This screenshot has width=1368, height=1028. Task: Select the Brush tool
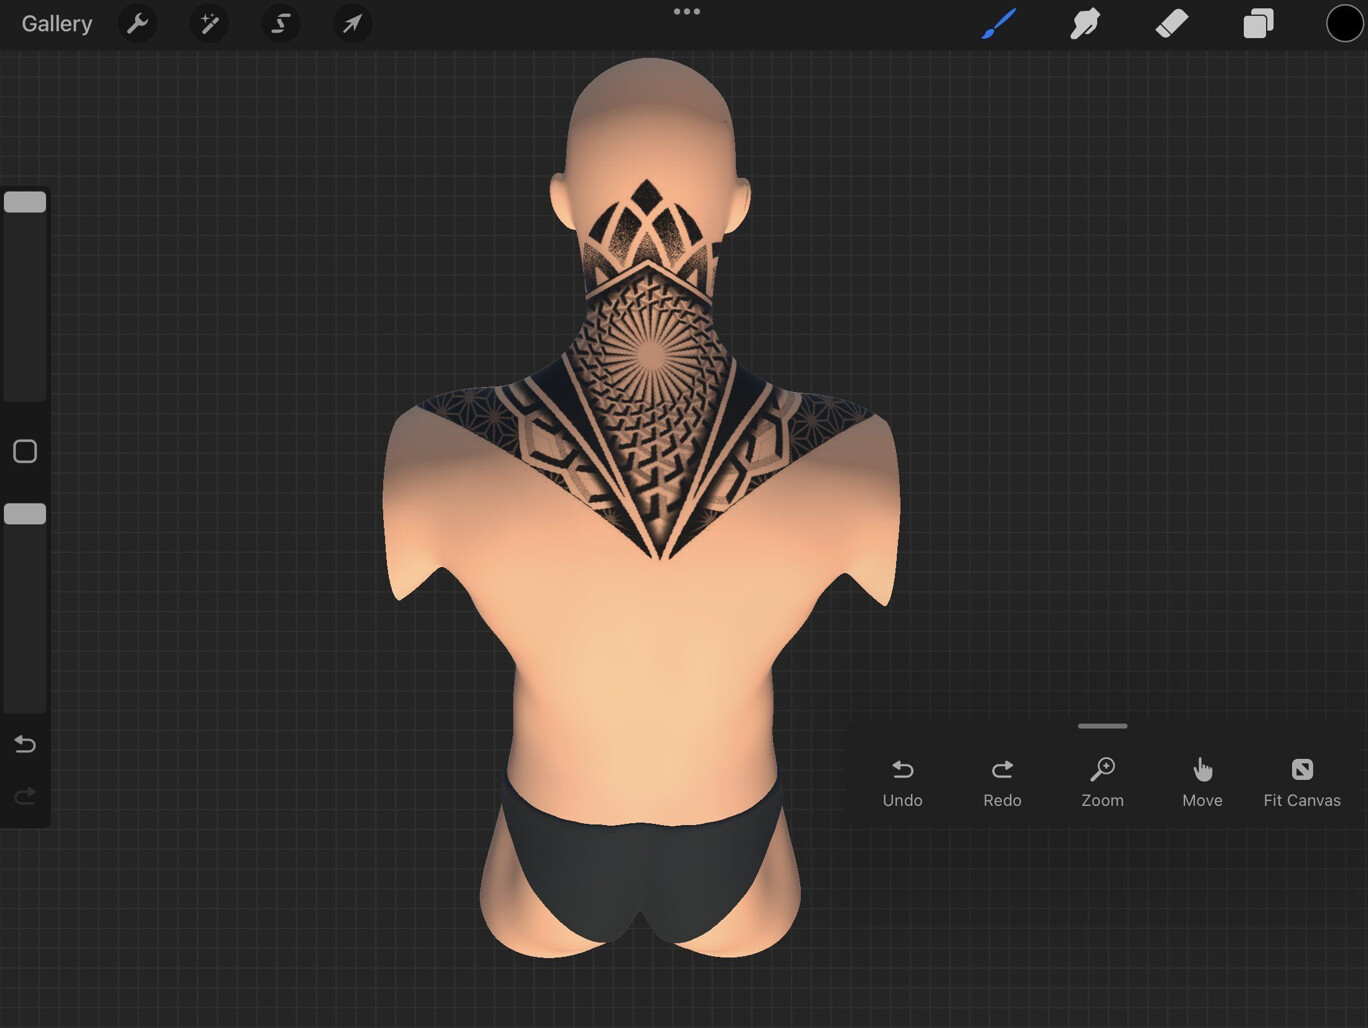point(998,23)
